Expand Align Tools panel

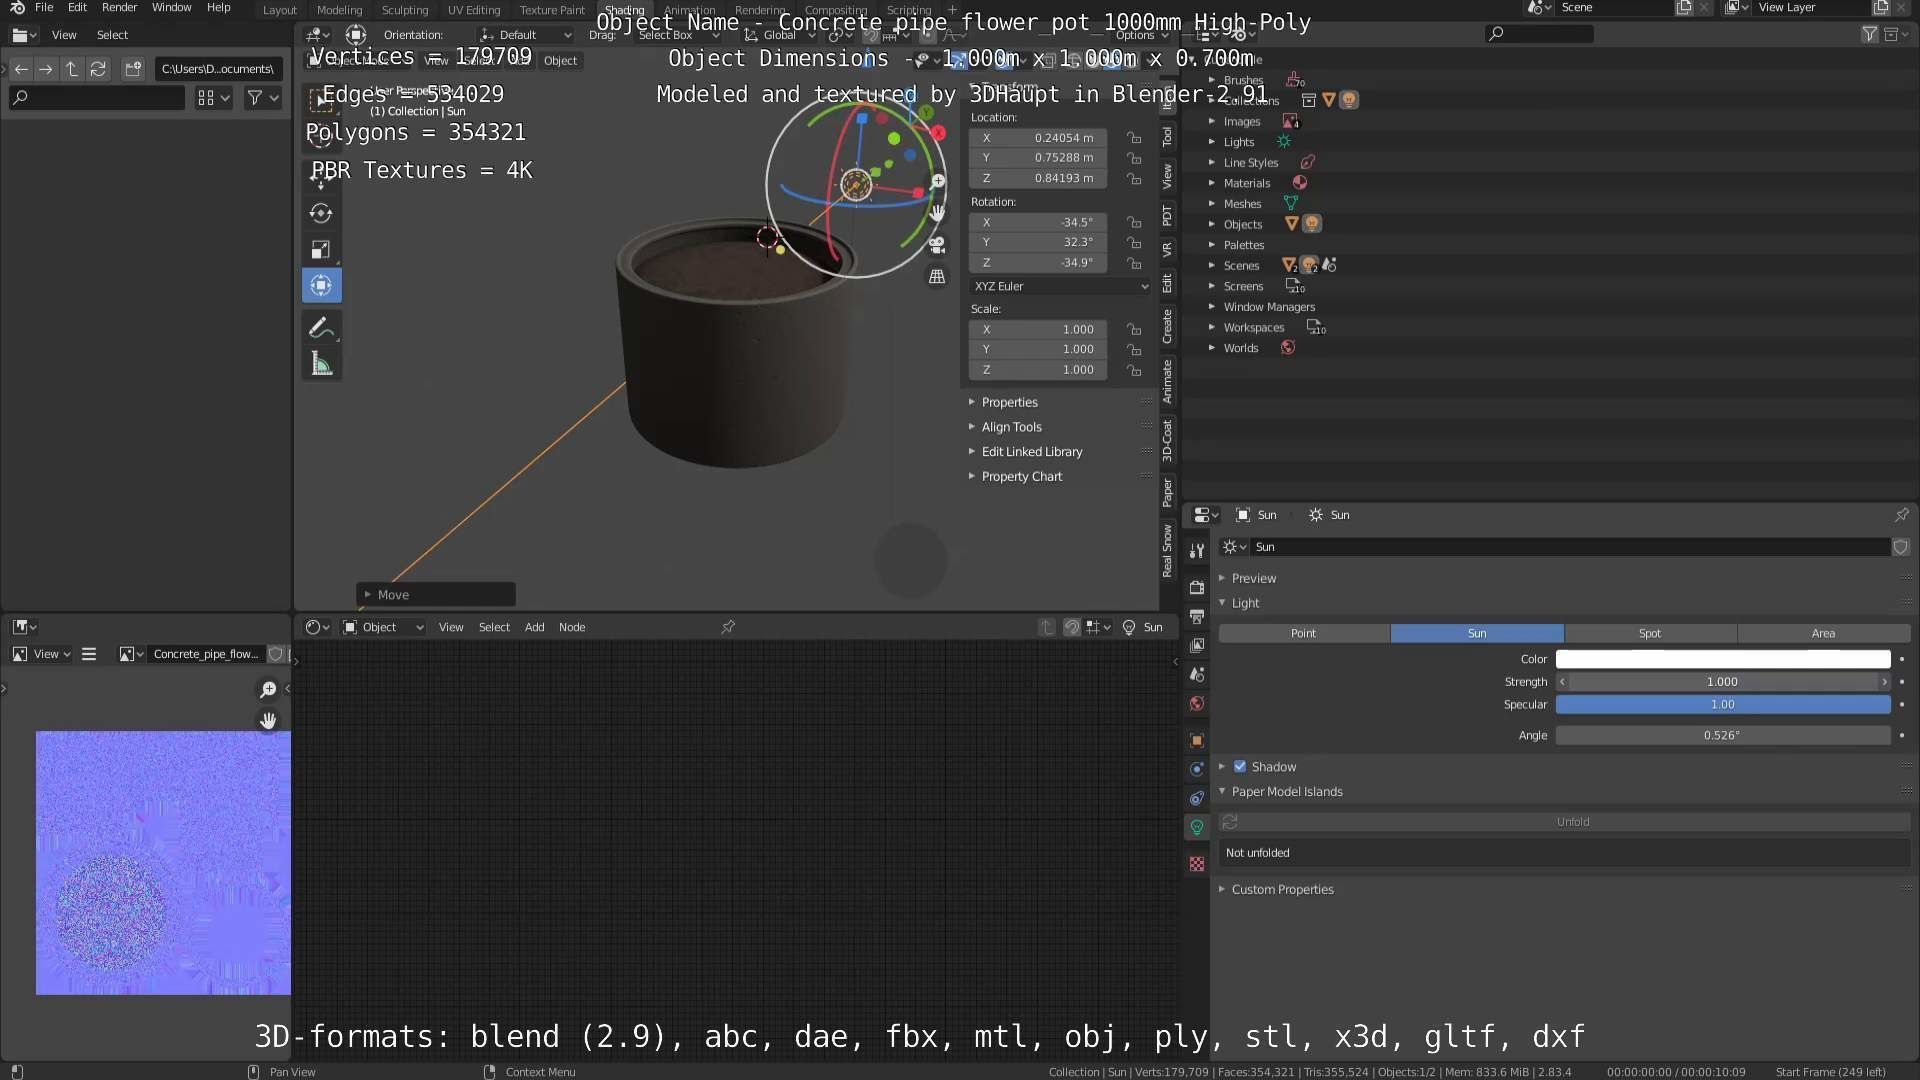(x=1011, y=427)
